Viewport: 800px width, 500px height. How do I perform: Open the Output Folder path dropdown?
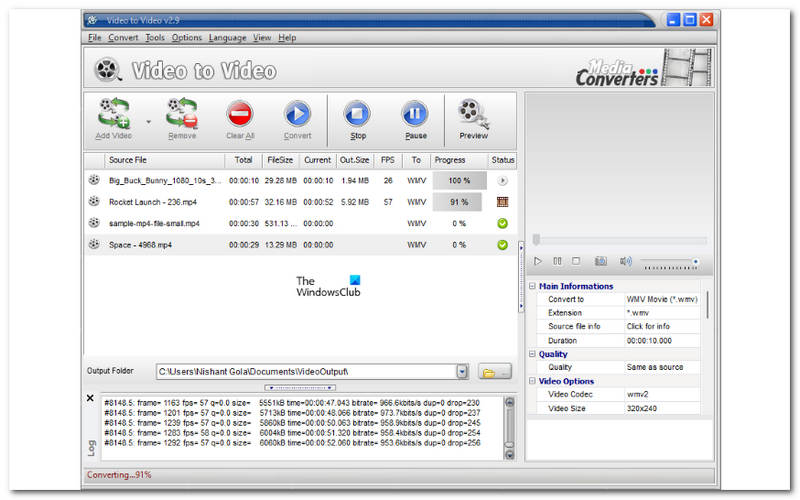coord(462,372)
